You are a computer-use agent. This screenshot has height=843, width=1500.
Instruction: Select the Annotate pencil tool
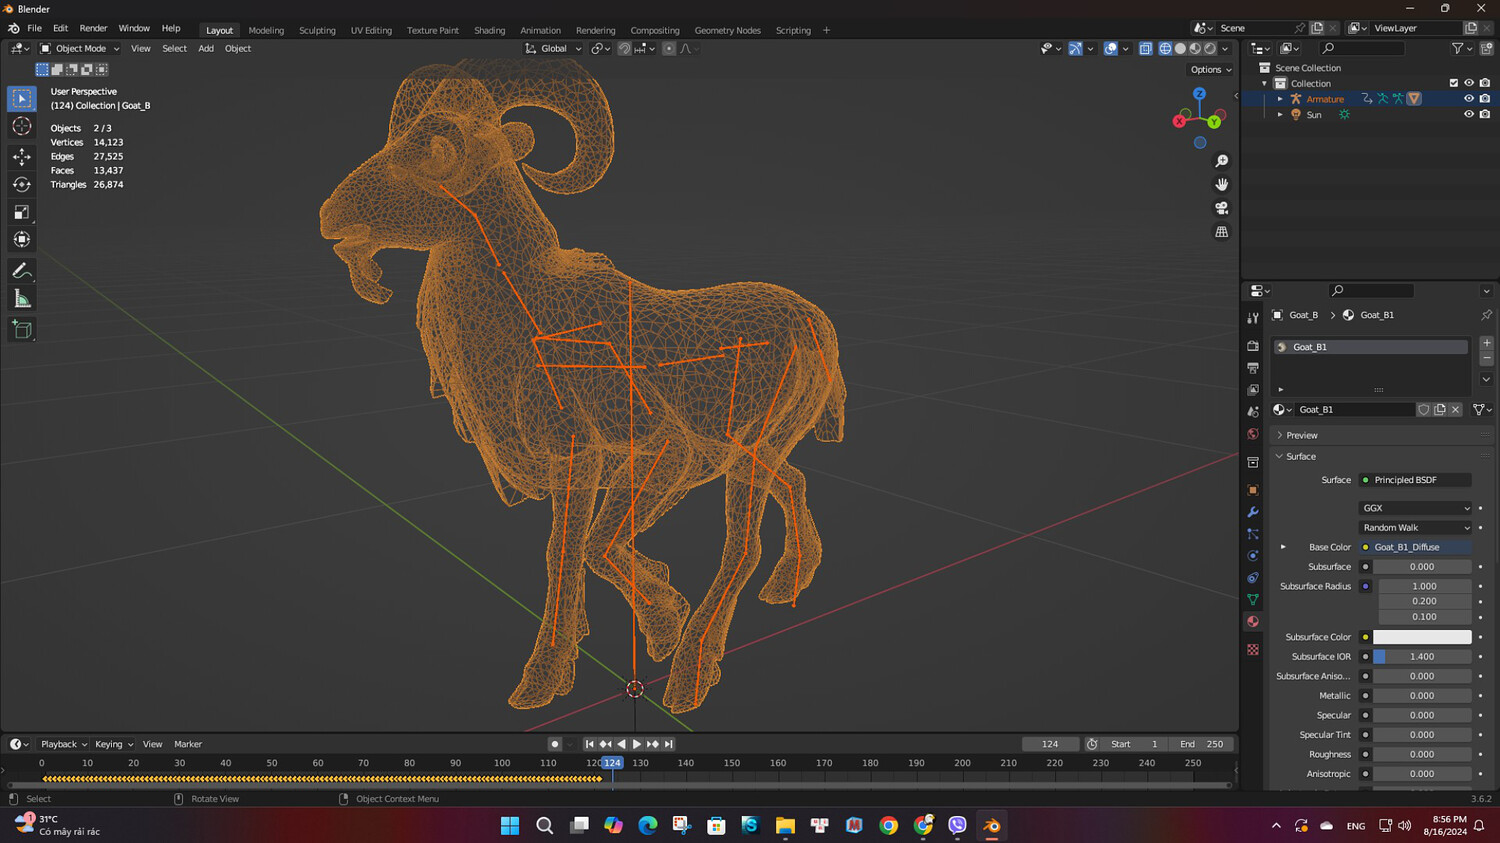point(21,271)
